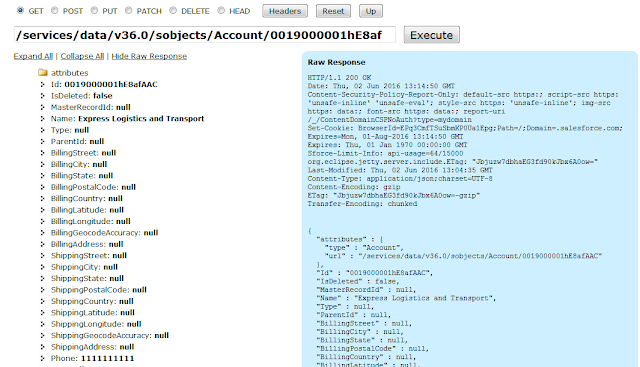The height and width of the screenshot is (367, 640).
Task: Expand arrow beside ShippingLongitude
Action: 42,325
